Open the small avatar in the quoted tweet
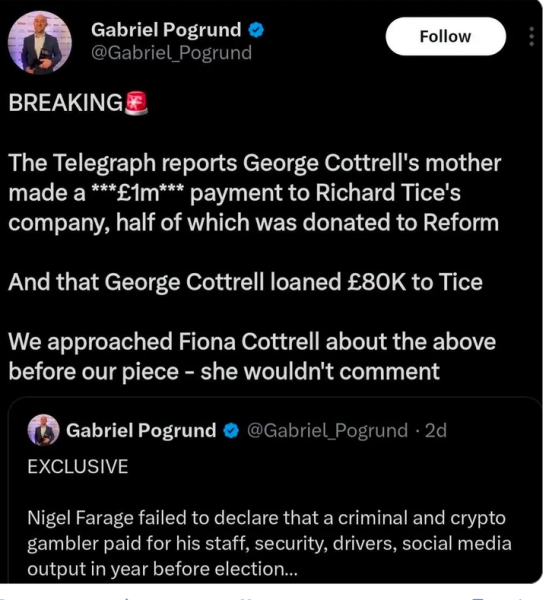Image resolution: width=549 pixels, height=600 pixels. click(43, 430)
